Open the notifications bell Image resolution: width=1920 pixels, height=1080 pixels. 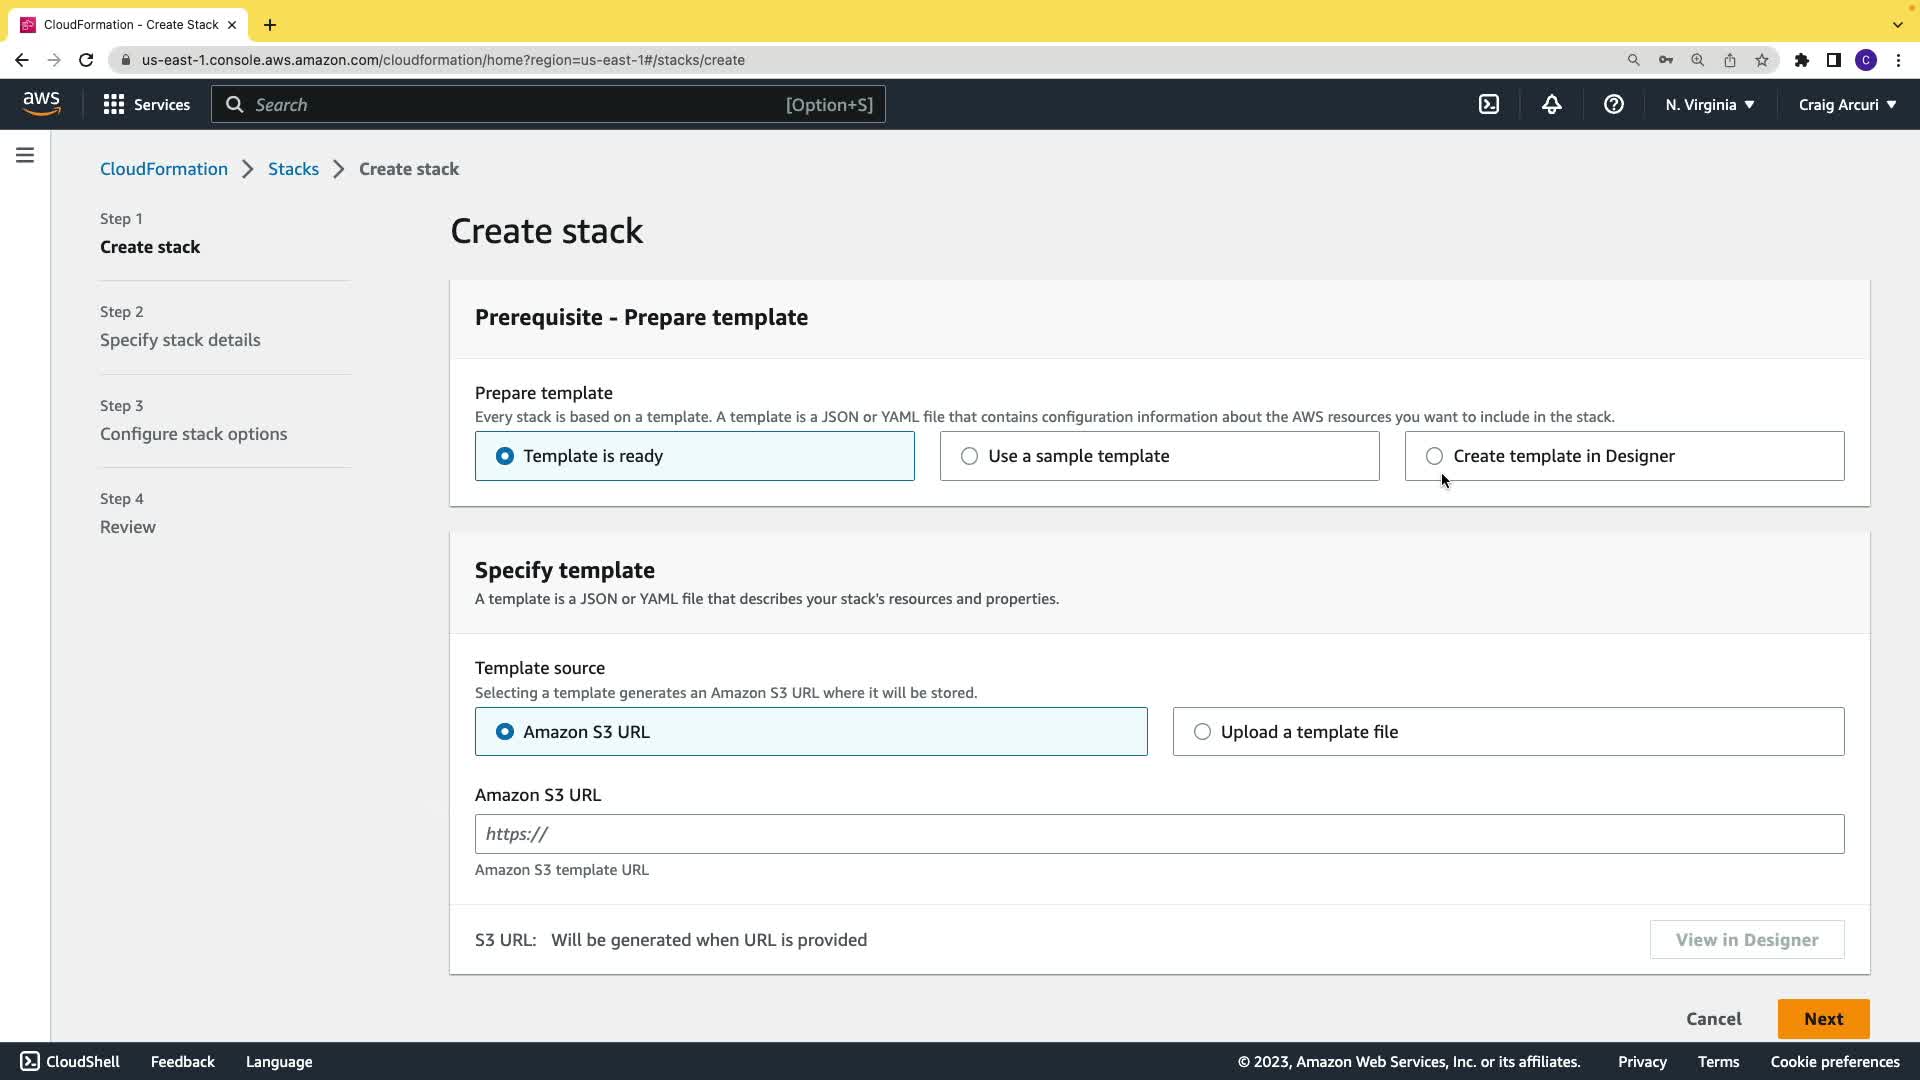1551,104
